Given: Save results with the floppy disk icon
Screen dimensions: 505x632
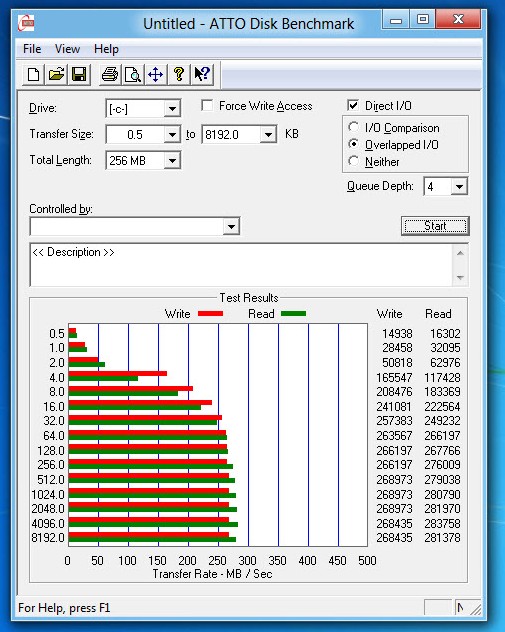Looking at the screenshot, I should 79,75.
